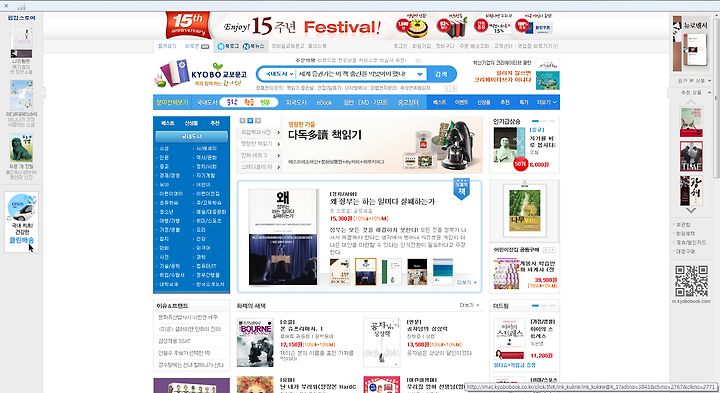Open the 북로그 icon link

point(228,46)
